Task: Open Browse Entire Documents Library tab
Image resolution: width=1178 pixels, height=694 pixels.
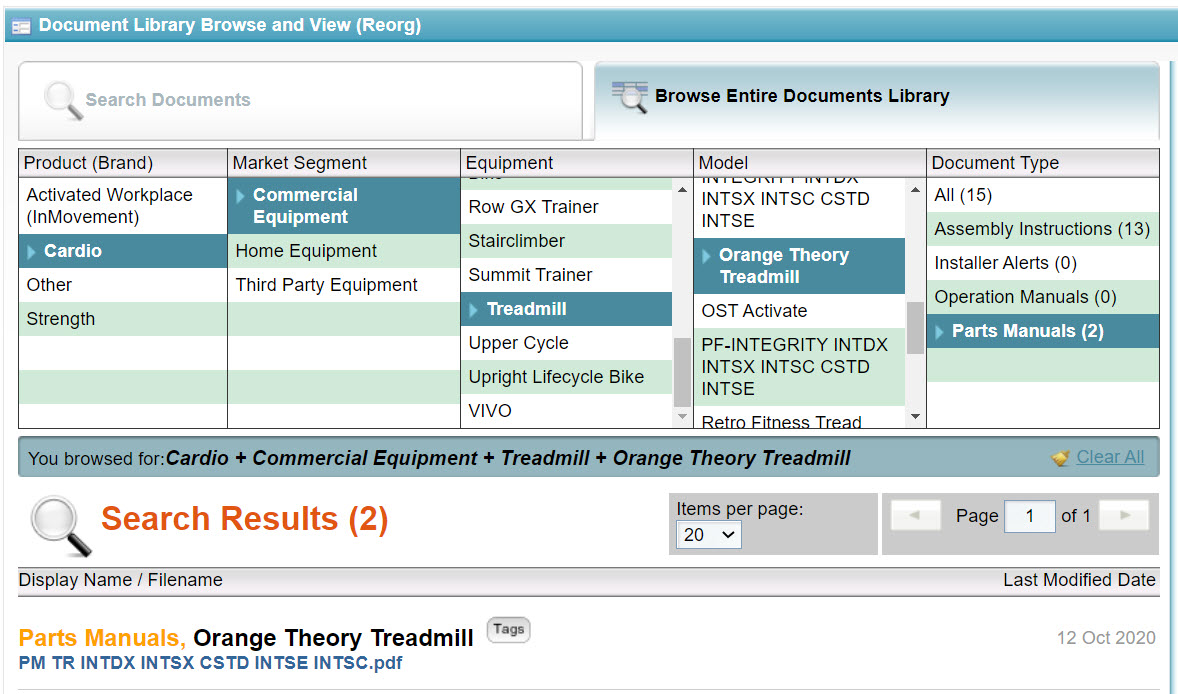Action: [877, 101]
